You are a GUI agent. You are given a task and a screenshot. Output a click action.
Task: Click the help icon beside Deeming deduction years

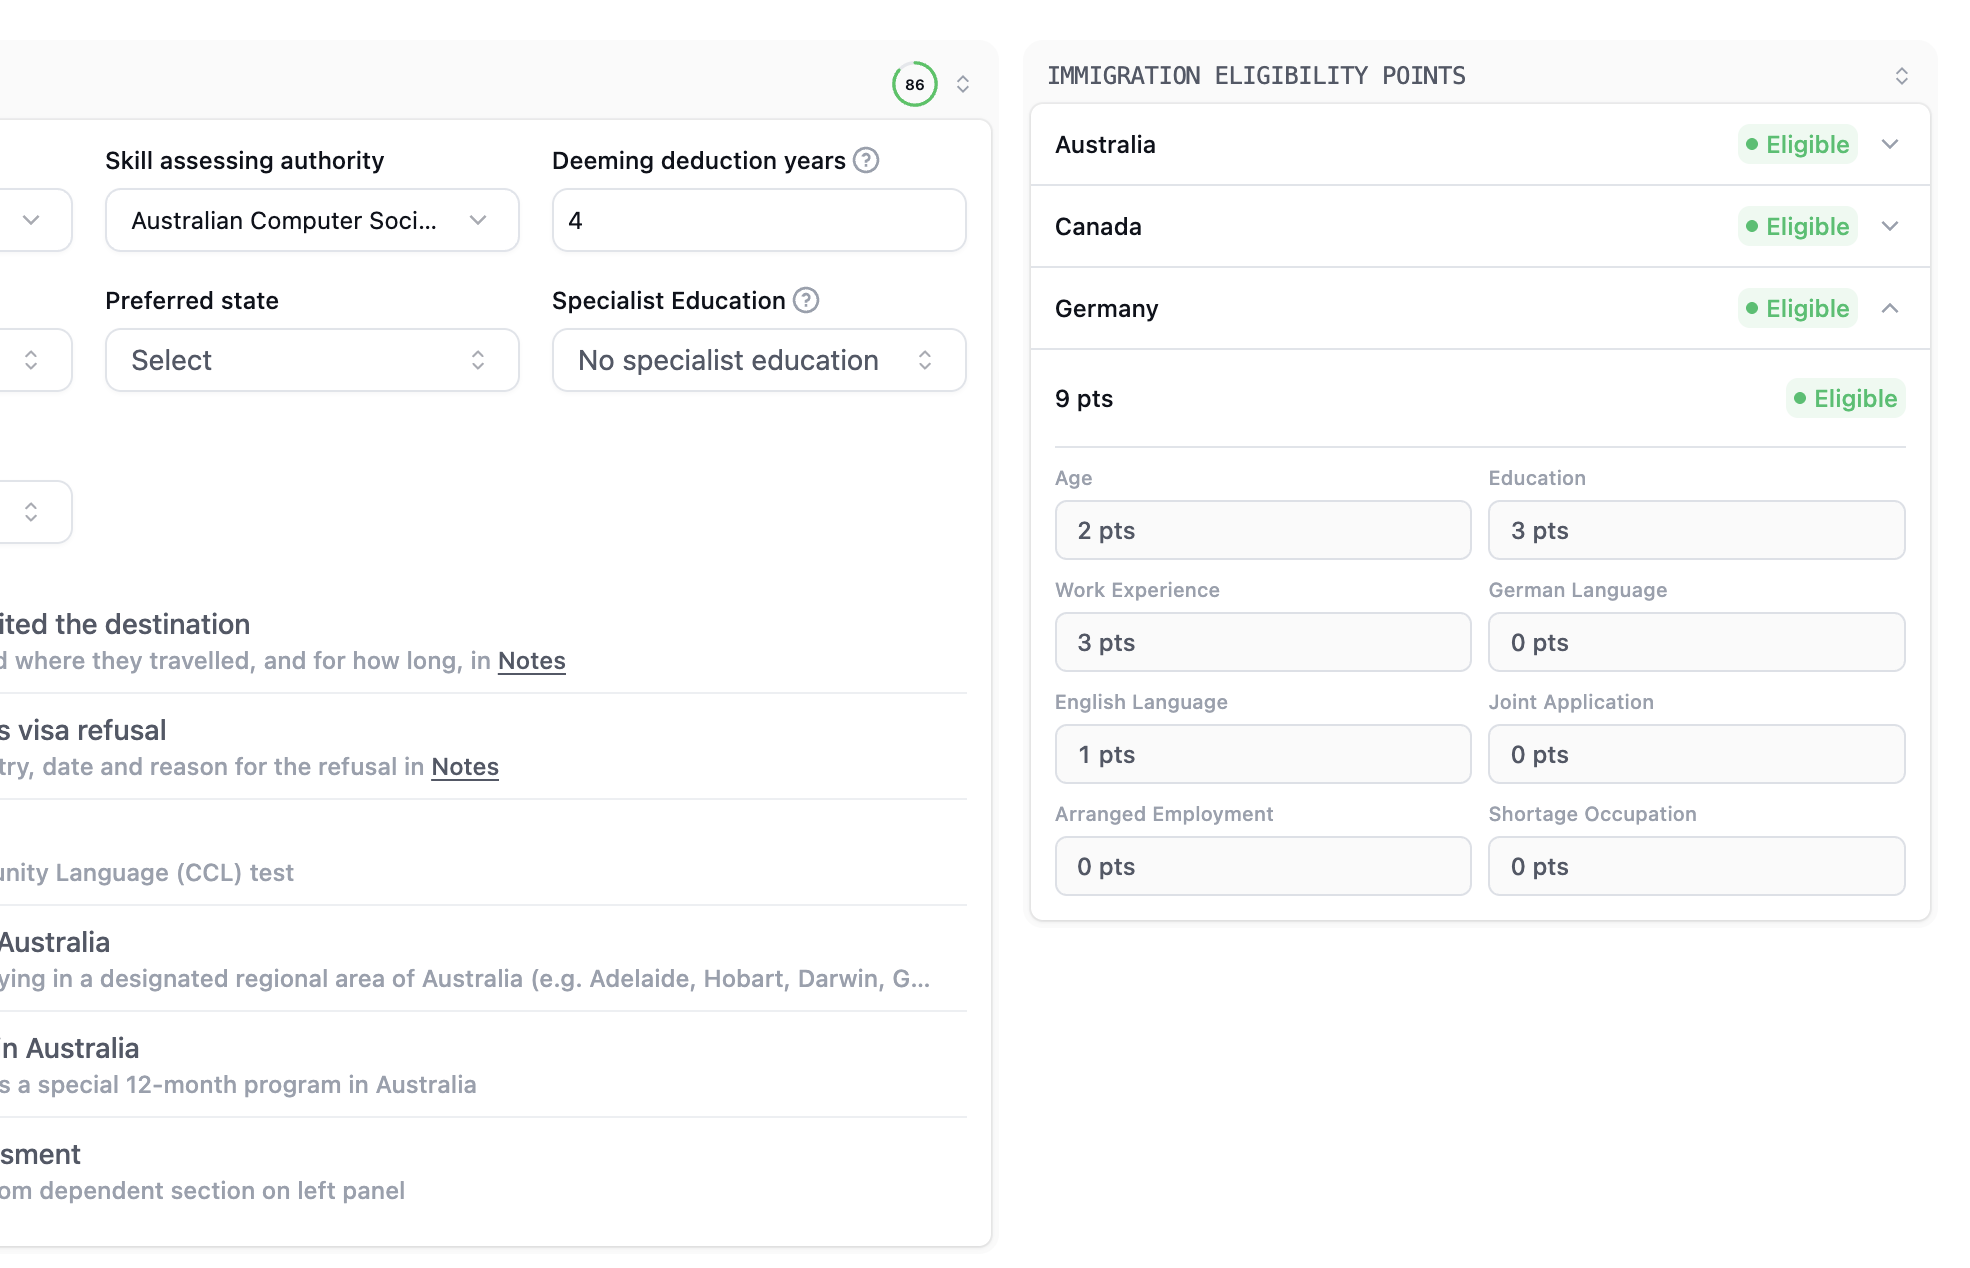866,160
